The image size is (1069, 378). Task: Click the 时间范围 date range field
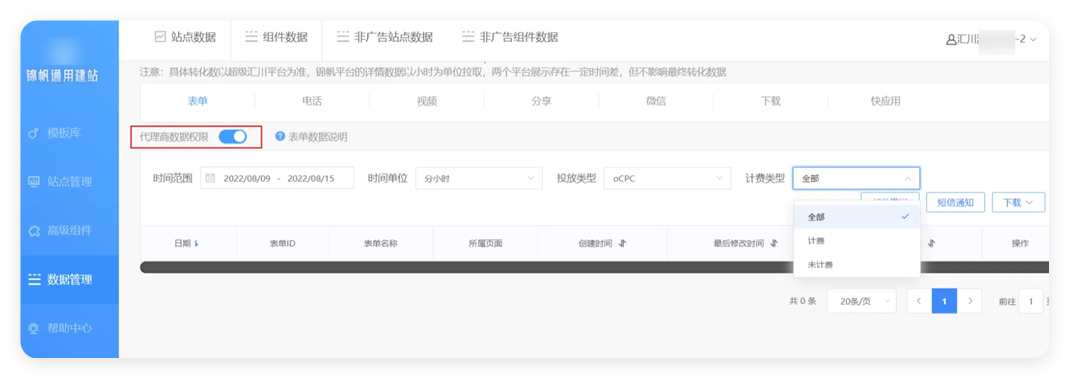[x=277, y=178]
